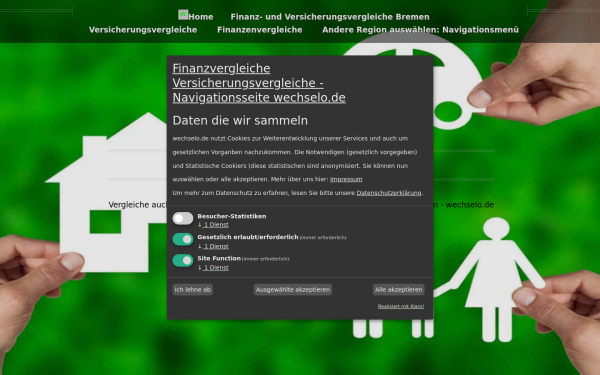This screenshot has width=600, height=375.
Task: Open the Datenschutzerklärung link
Action: click(389, 193)
